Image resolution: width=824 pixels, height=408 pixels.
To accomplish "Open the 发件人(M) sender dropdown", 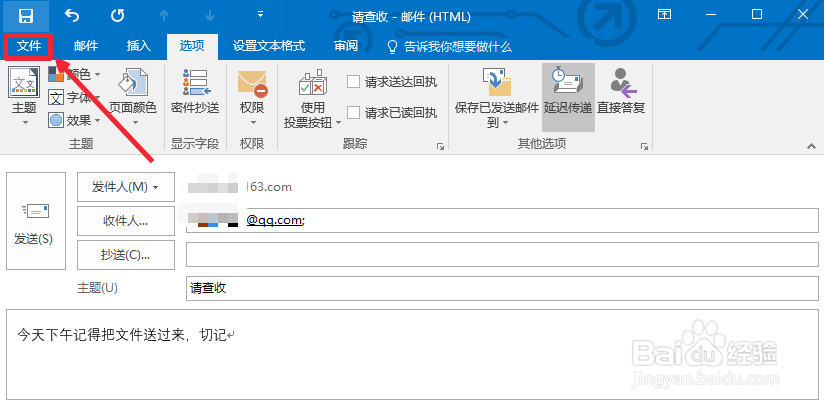I will pos(125,187).
